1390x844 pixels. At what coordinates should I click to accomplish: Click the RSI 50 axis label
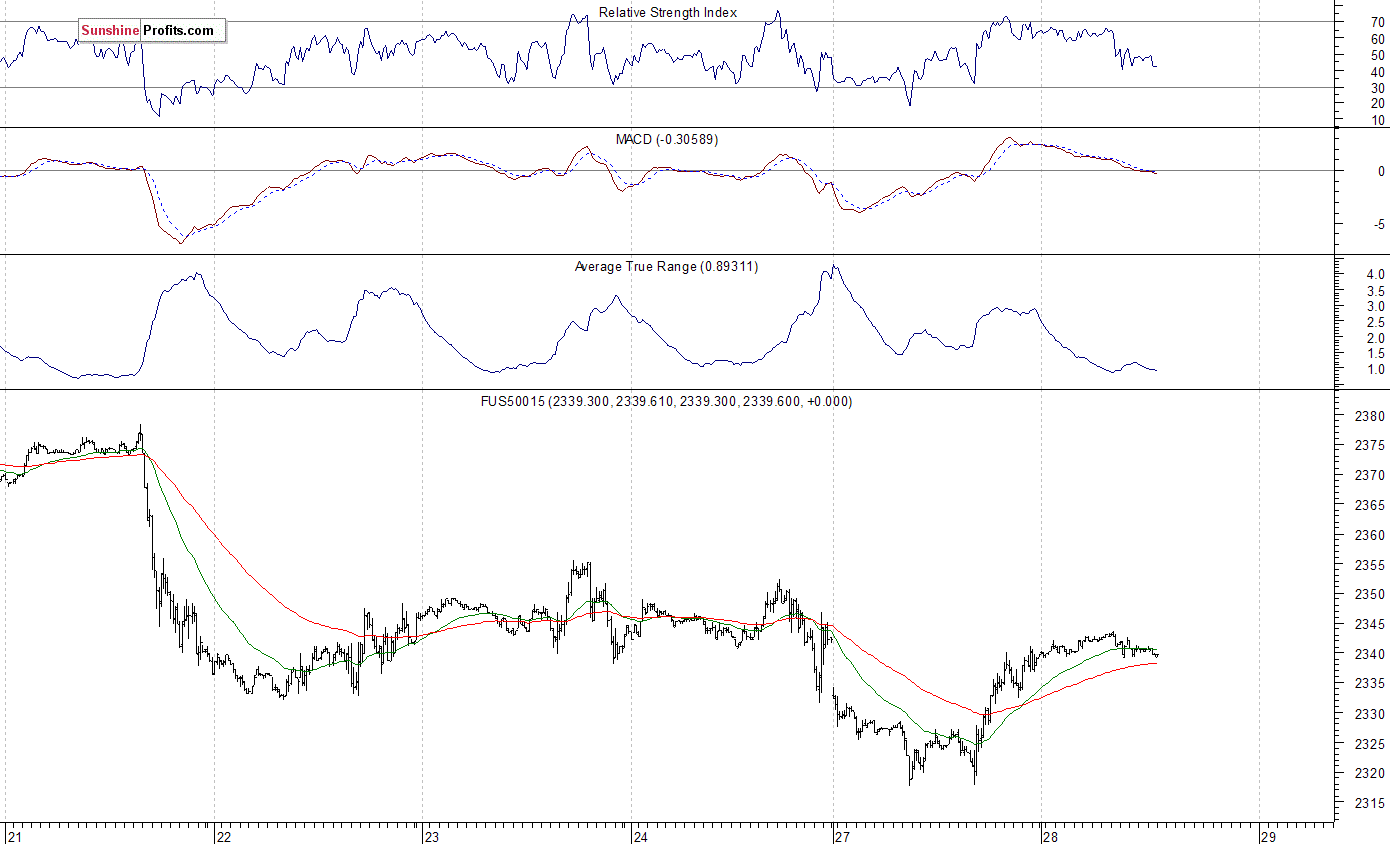point(1378,55)
